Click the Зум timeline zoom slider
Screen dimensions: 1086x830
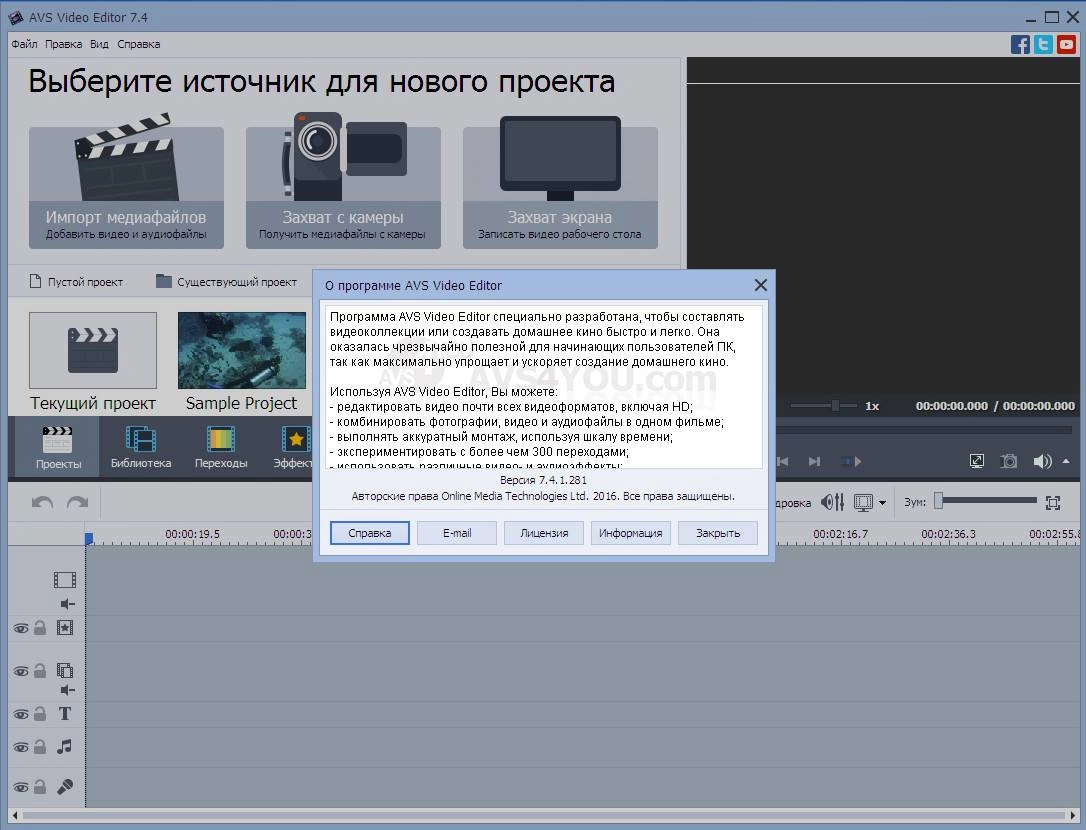[x=988, y=501]
